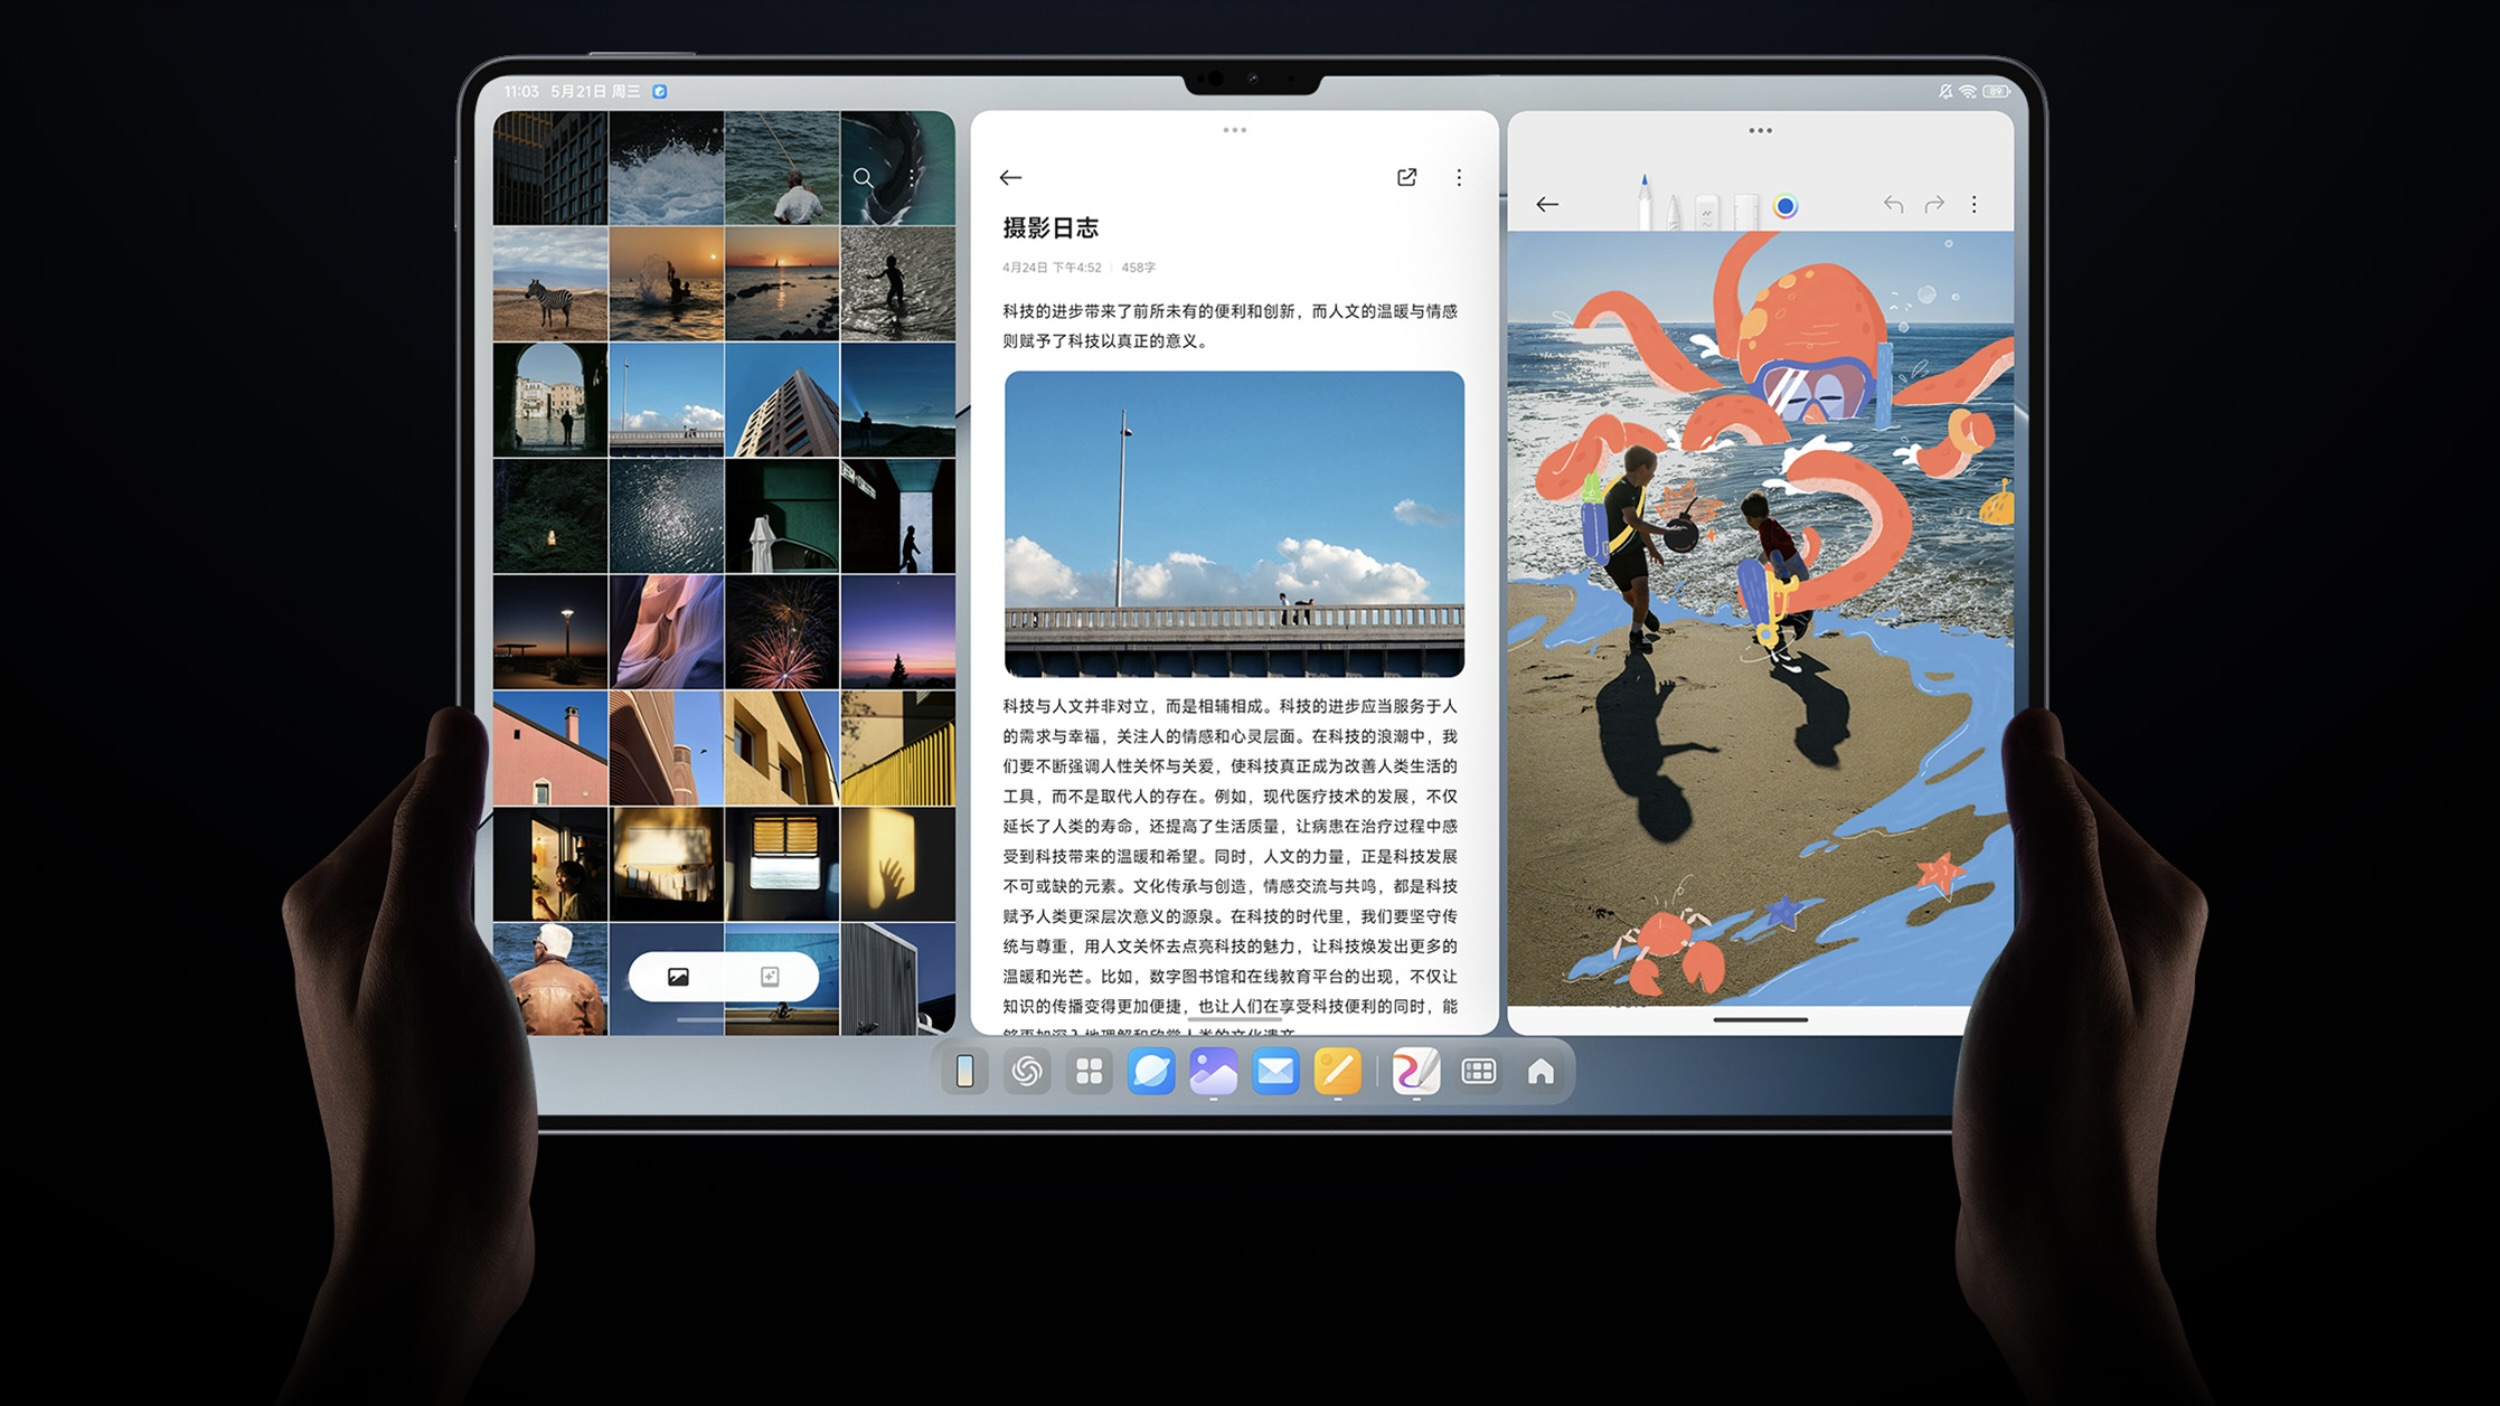This screenshot has width=2500, height=1406.
Task: Launch Notes app from the dock
Action: pyautogui.click(x=1337, y=1072)
